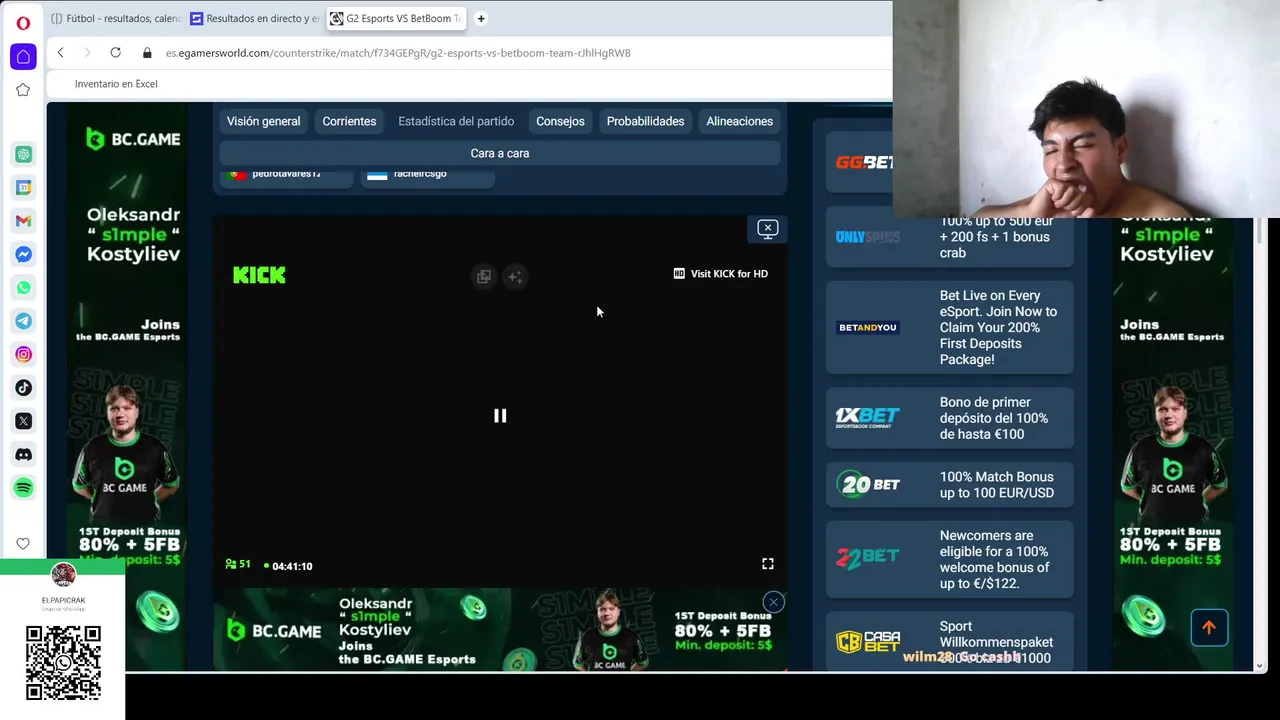Screen dimensions: 1280x720
Task: Click the address bar URL
Action: (398, 53)
